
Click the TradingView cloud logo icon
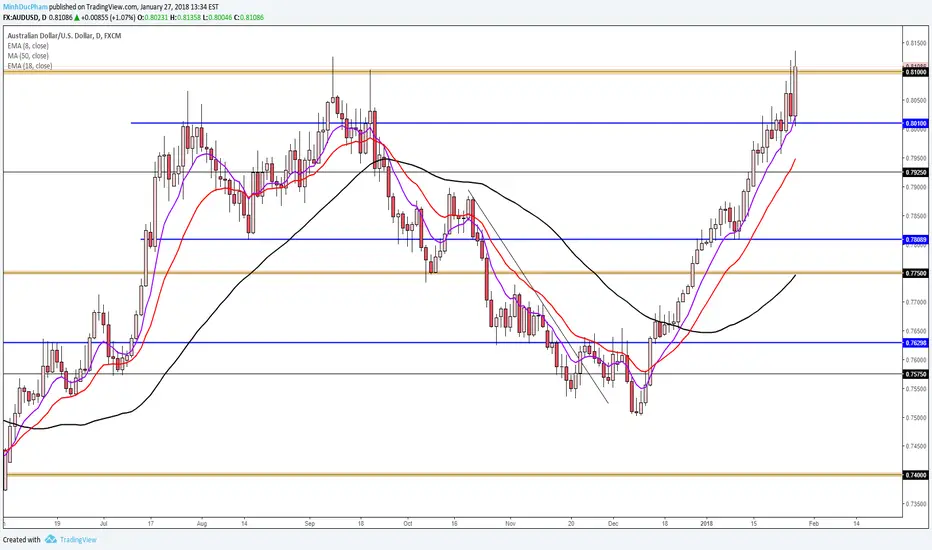tap(51, 539)
